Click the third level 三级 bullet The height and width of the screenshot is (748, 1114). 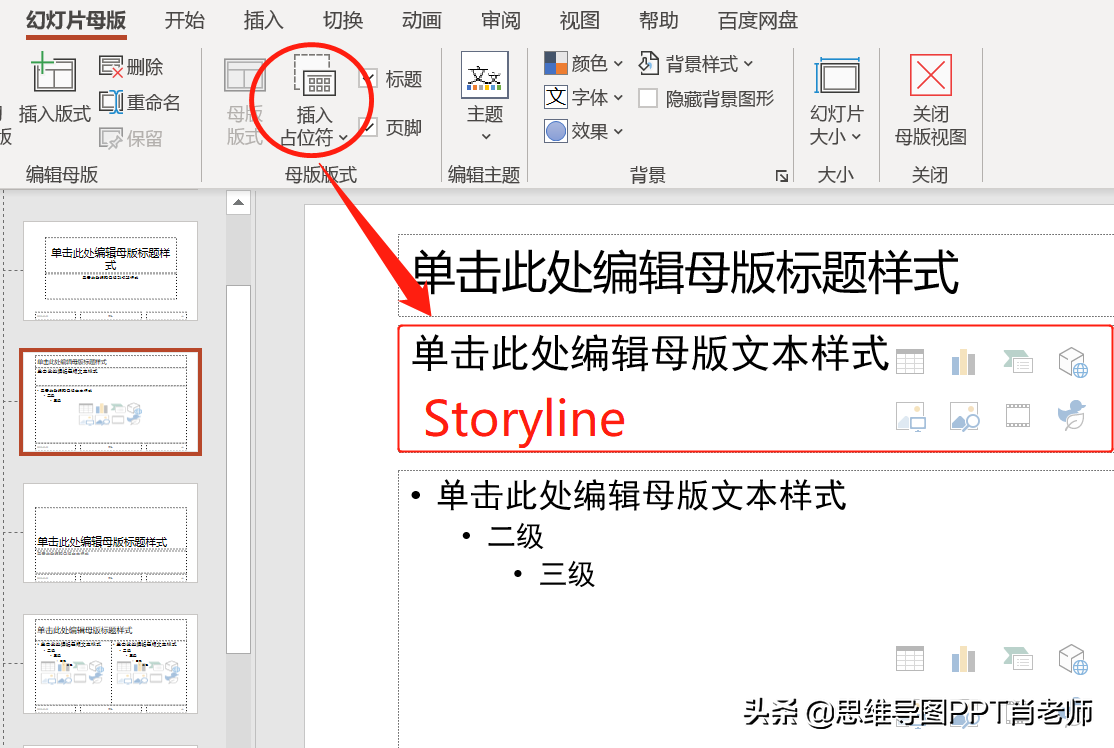(x=567, y=574)
